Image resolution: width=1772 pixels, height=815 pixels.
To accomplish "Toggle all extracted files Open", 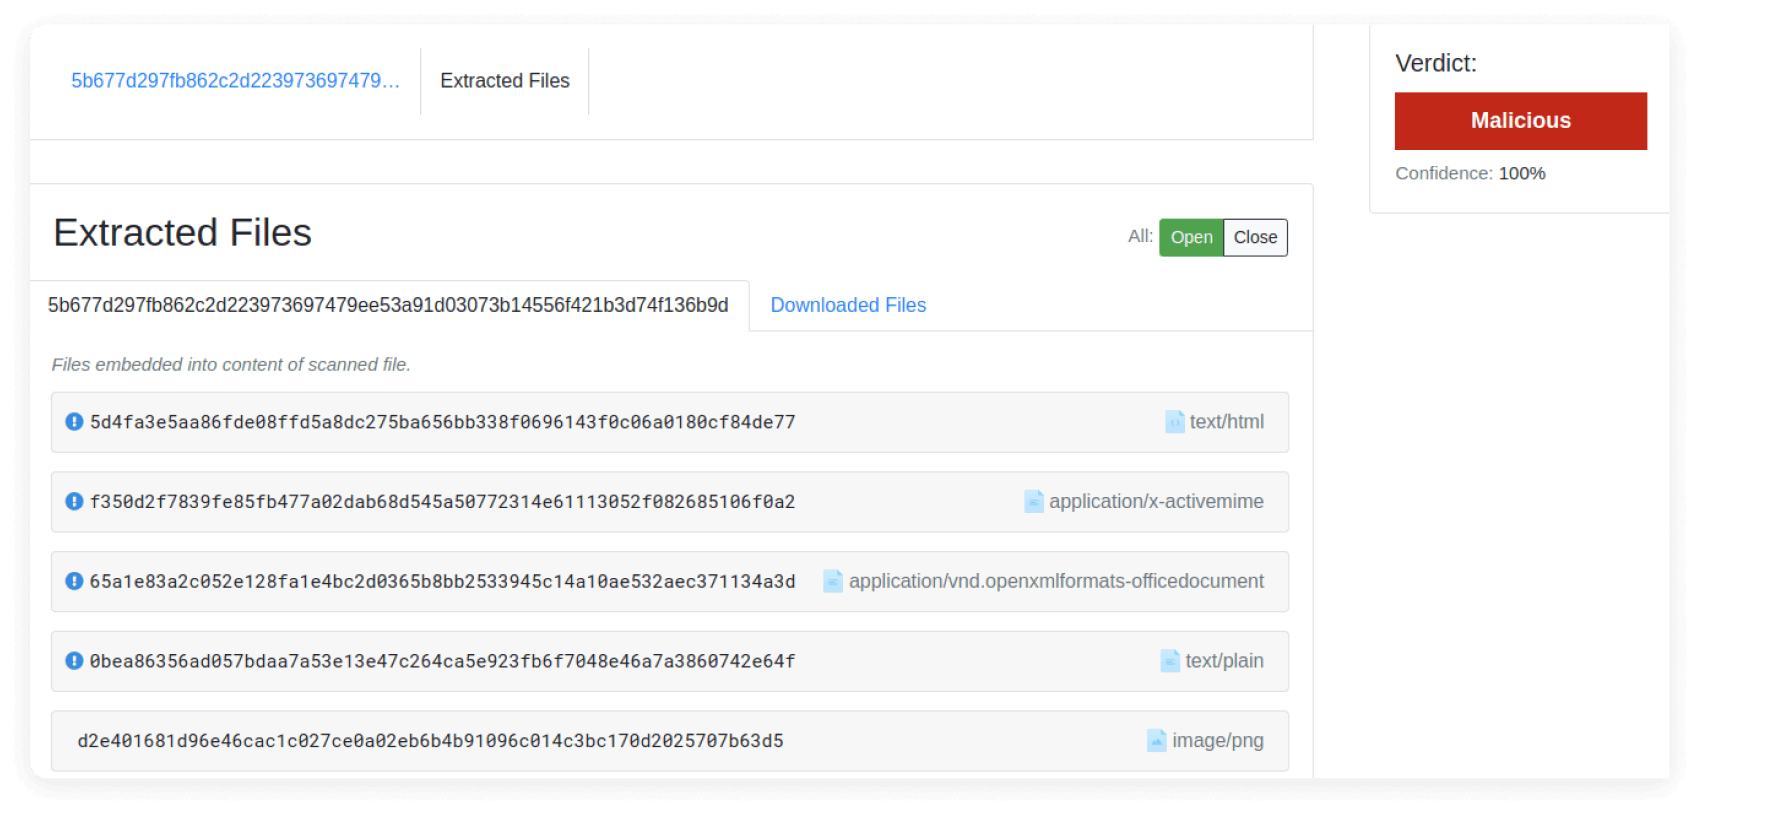I will [x=1191, y=237].
